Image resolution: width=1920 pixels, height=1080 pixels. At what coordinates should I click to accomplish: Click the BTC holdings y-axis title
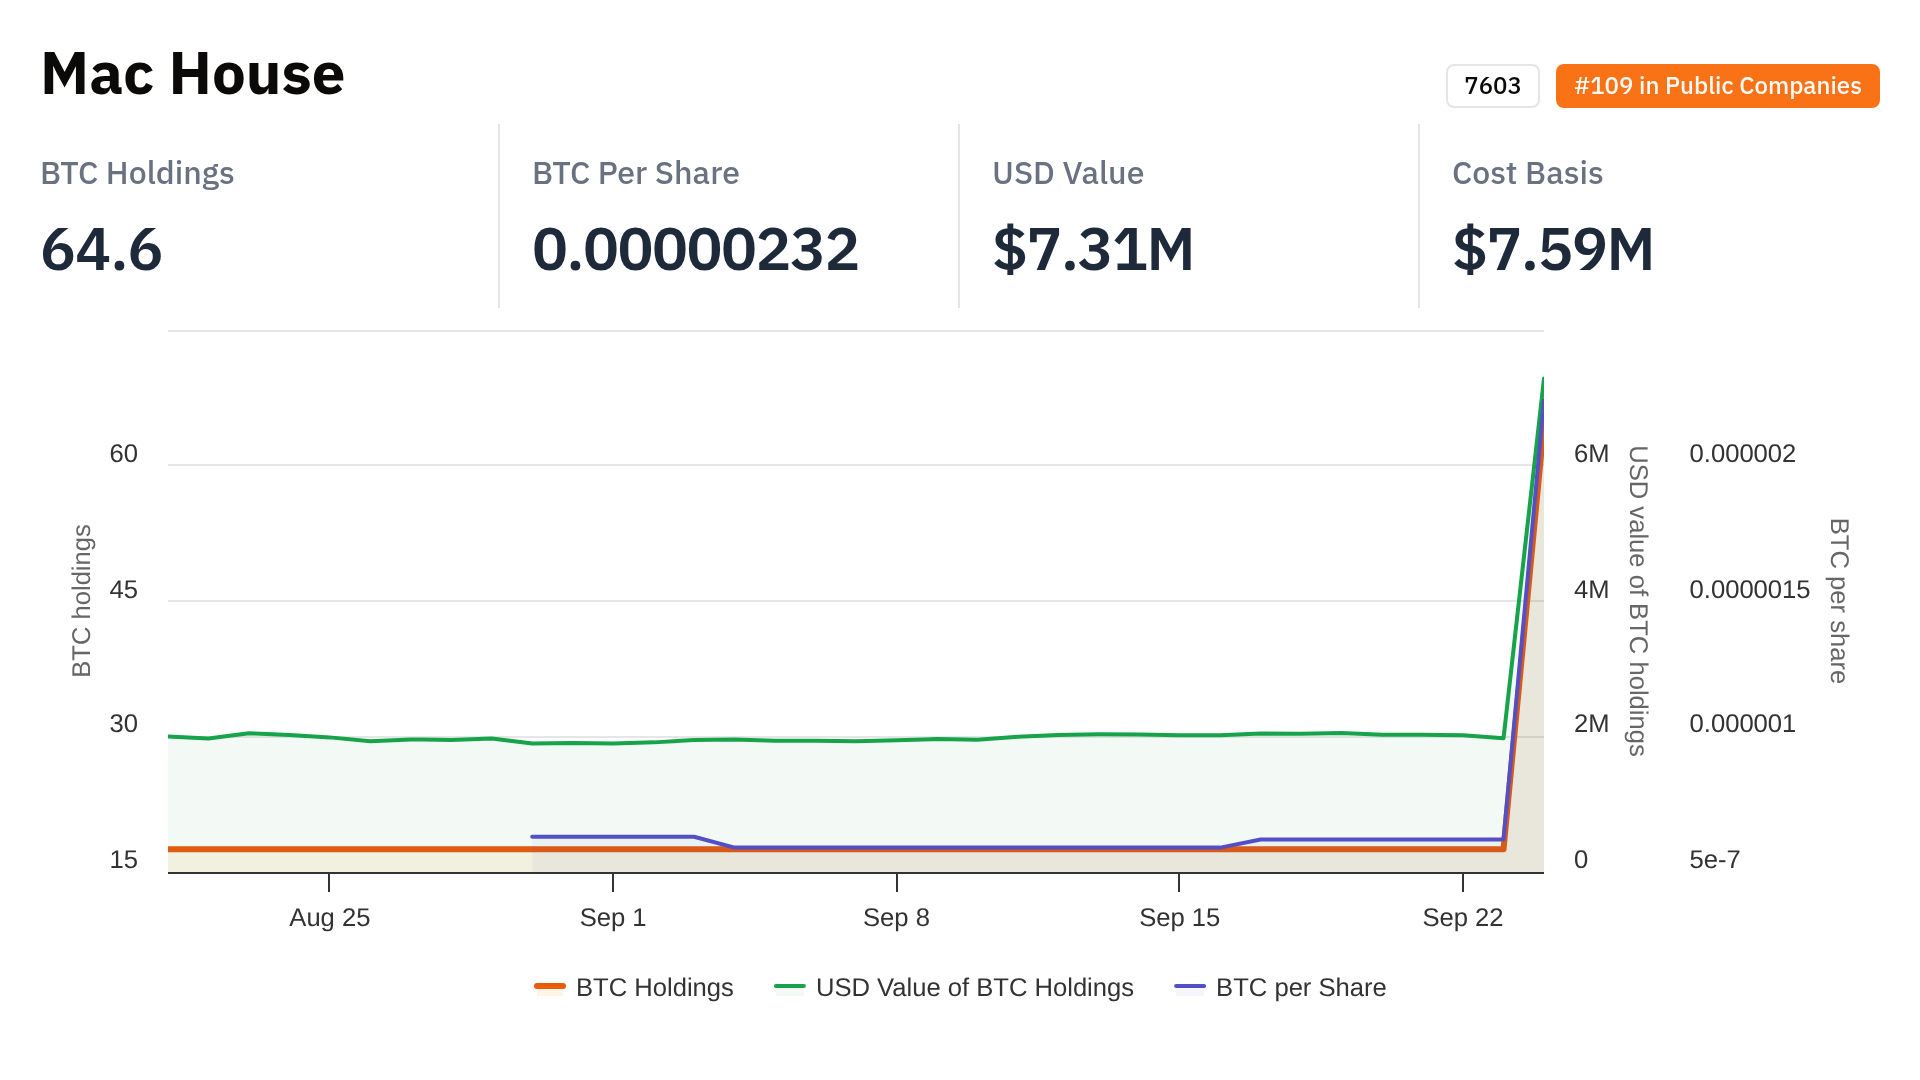click(x=82, y=600)
